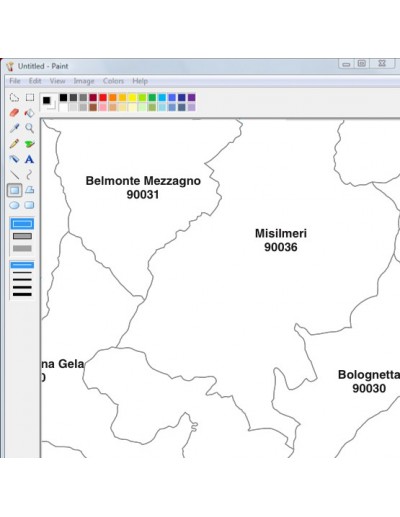The image size is (400, 517).
Task: Open the File menu
Action: [x=15, y=81]
